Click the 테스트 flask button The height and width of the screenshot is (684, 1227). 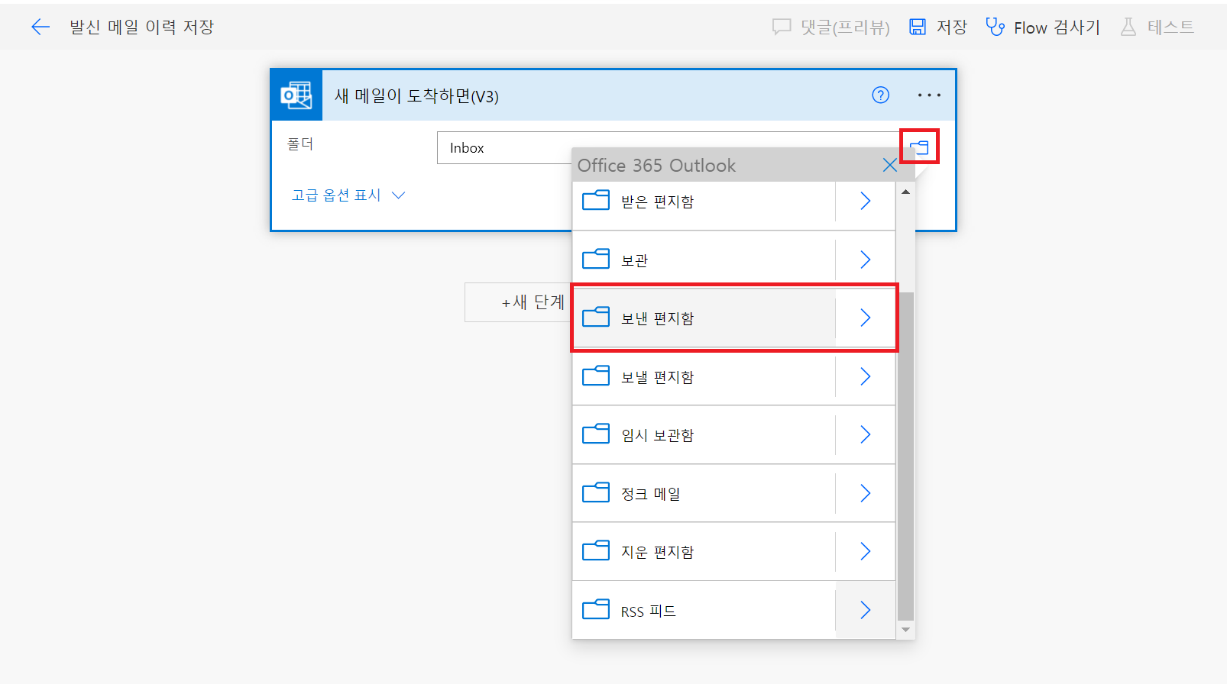[1157, 27]
